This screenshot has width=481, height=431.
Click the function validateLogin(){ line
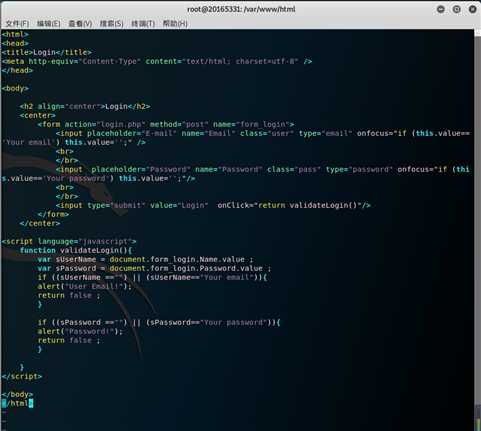pos(76,250)
